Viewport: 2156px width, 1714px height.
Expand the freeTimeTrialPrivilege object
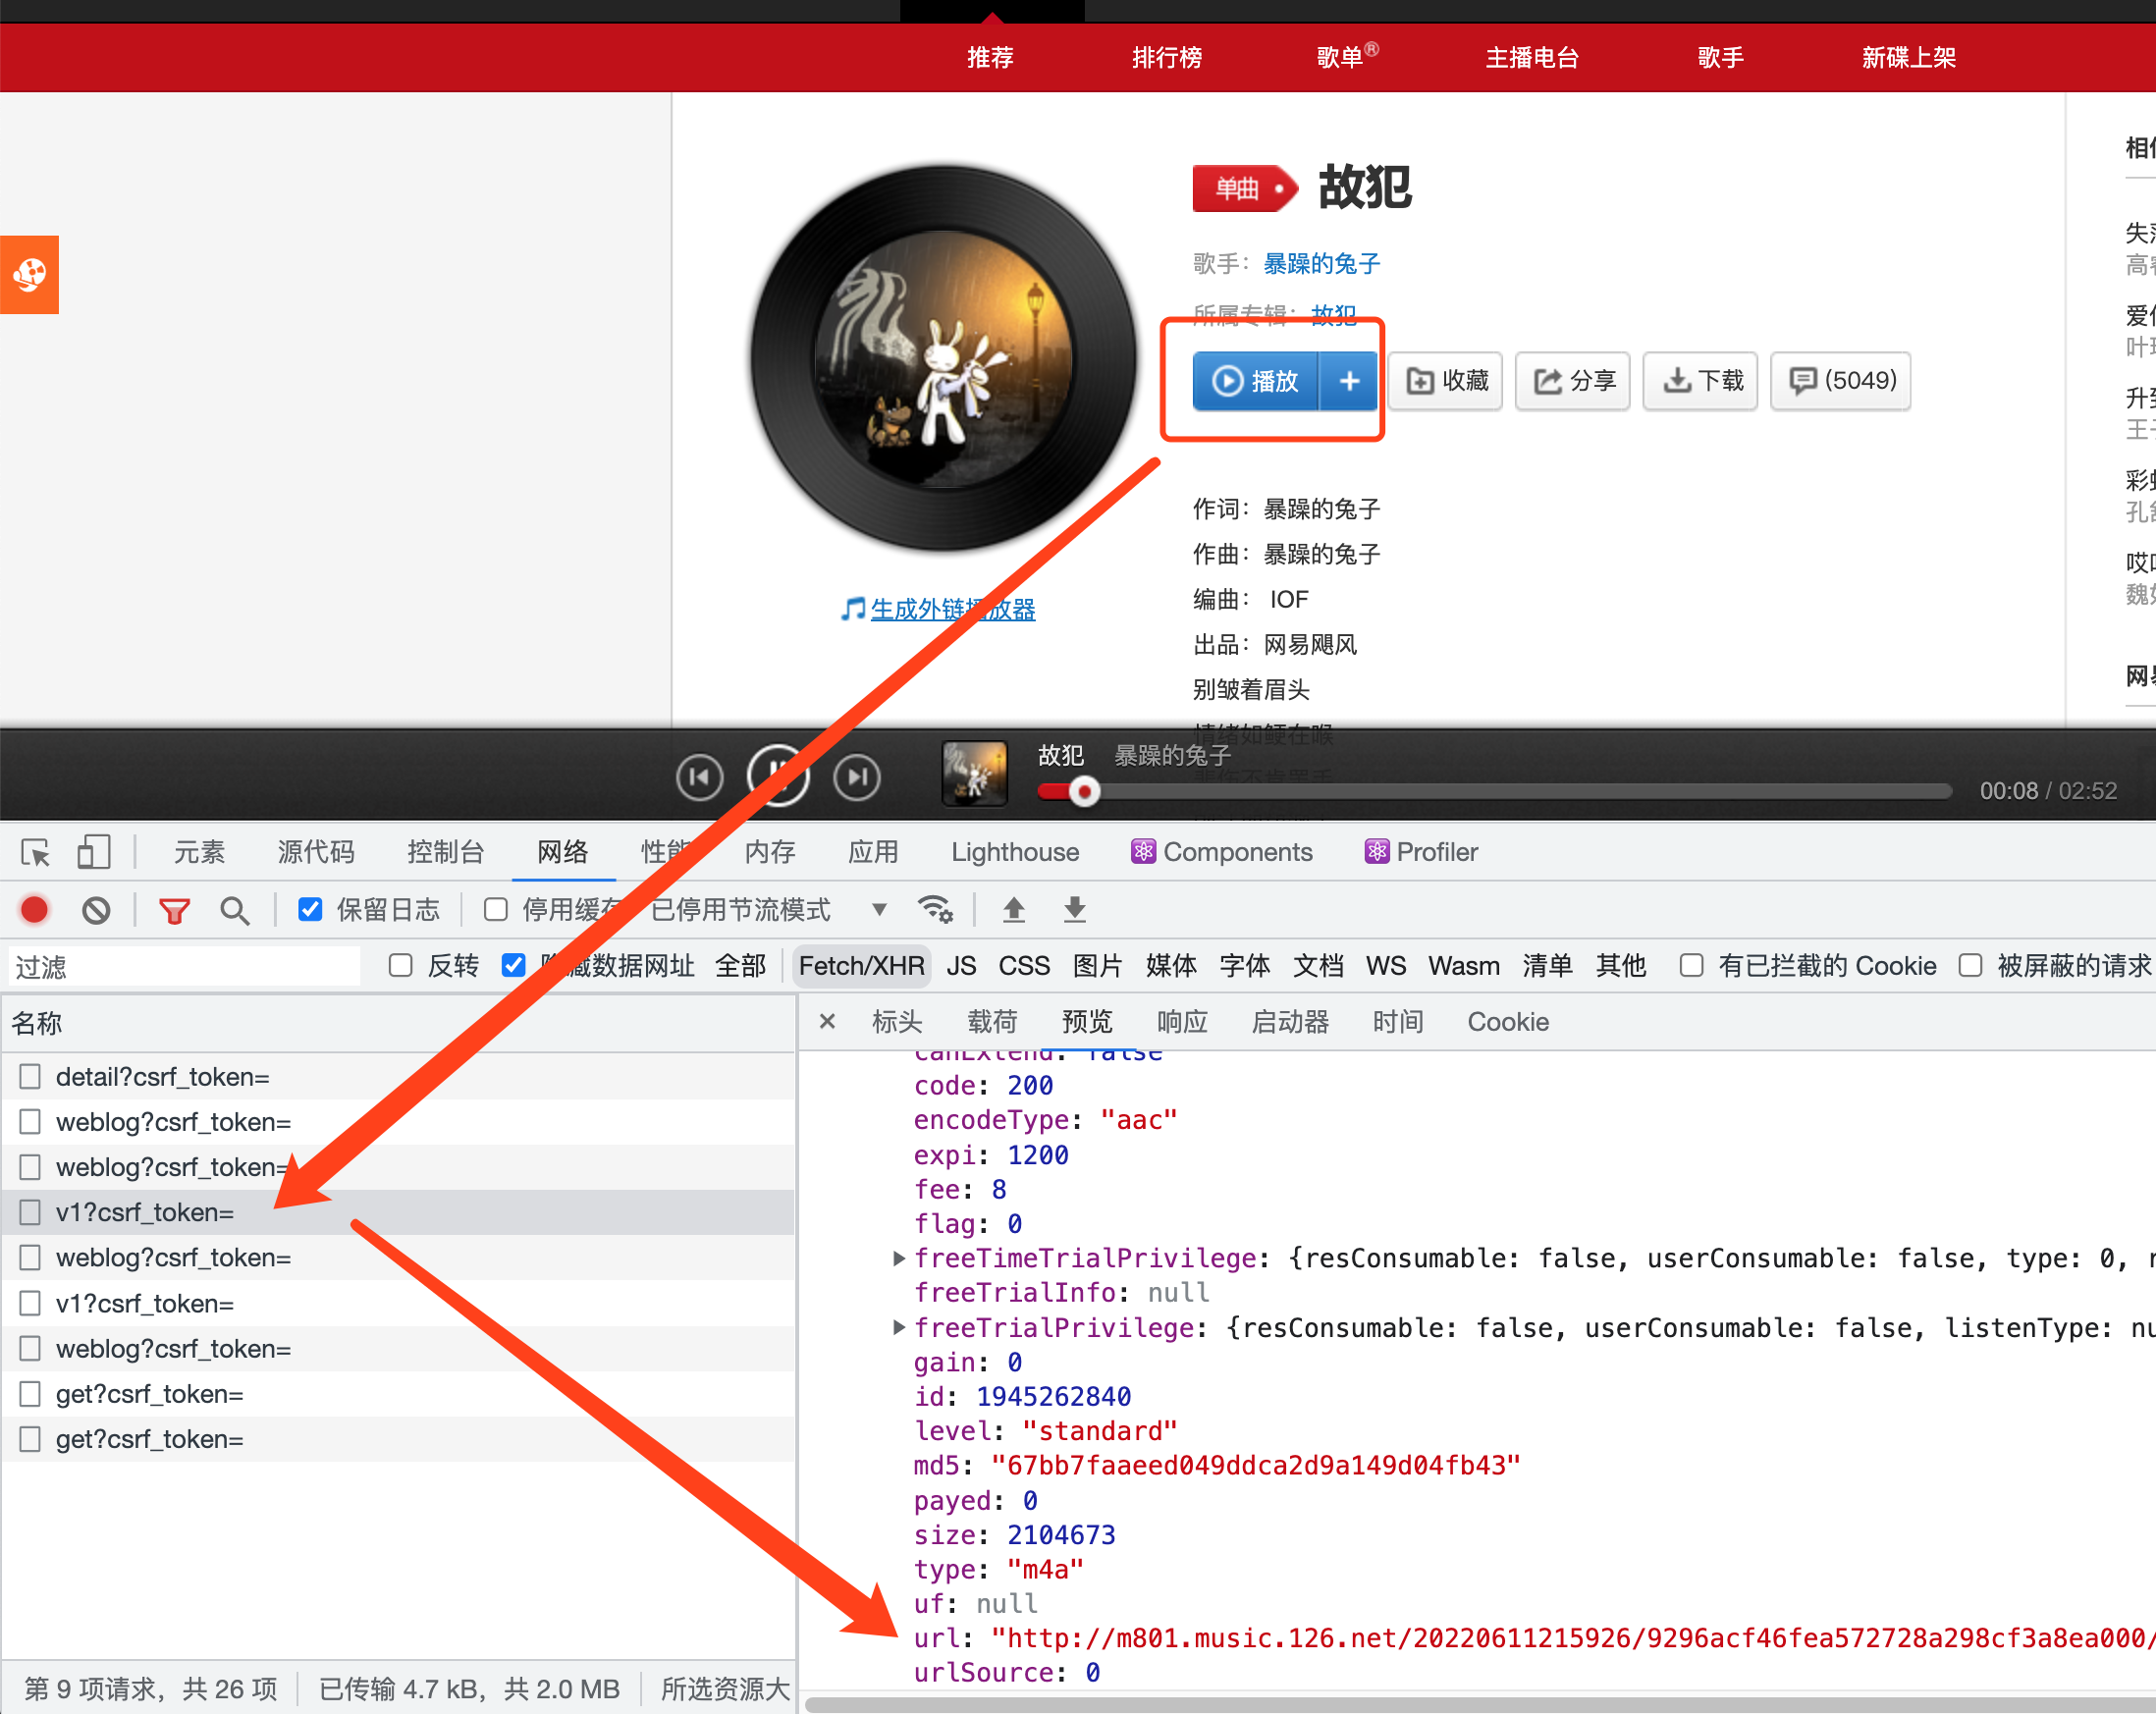898,1258
